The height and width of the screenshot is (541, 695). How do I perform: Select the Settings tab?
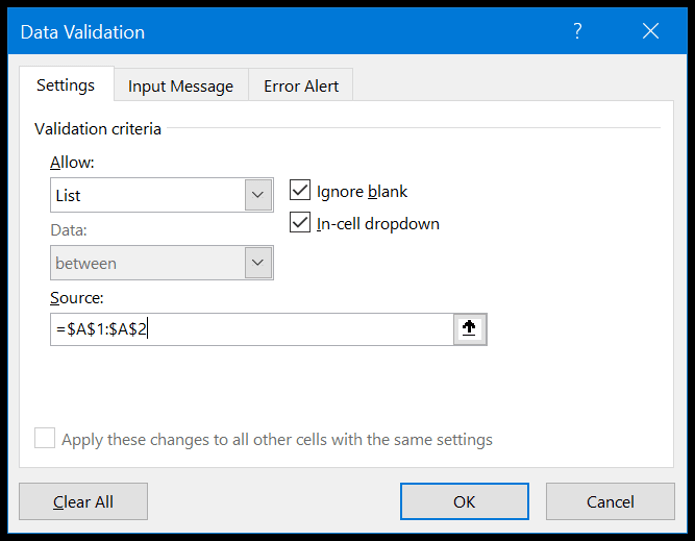coord(66,85)
